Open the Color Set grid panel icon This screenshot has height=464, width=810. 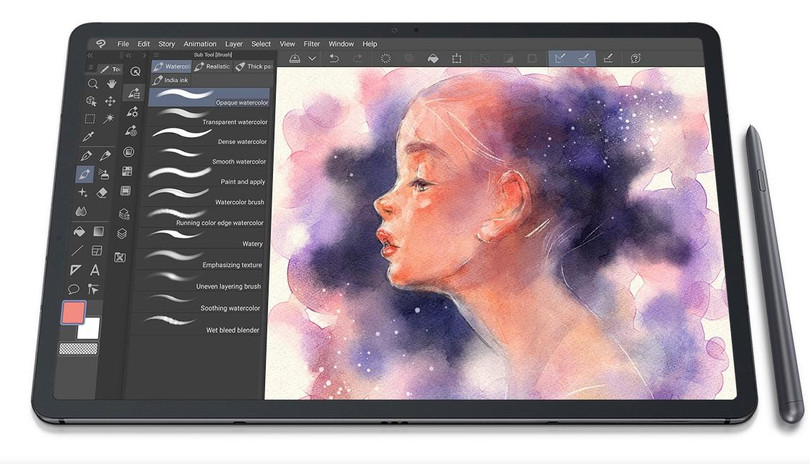coord(127,171)
